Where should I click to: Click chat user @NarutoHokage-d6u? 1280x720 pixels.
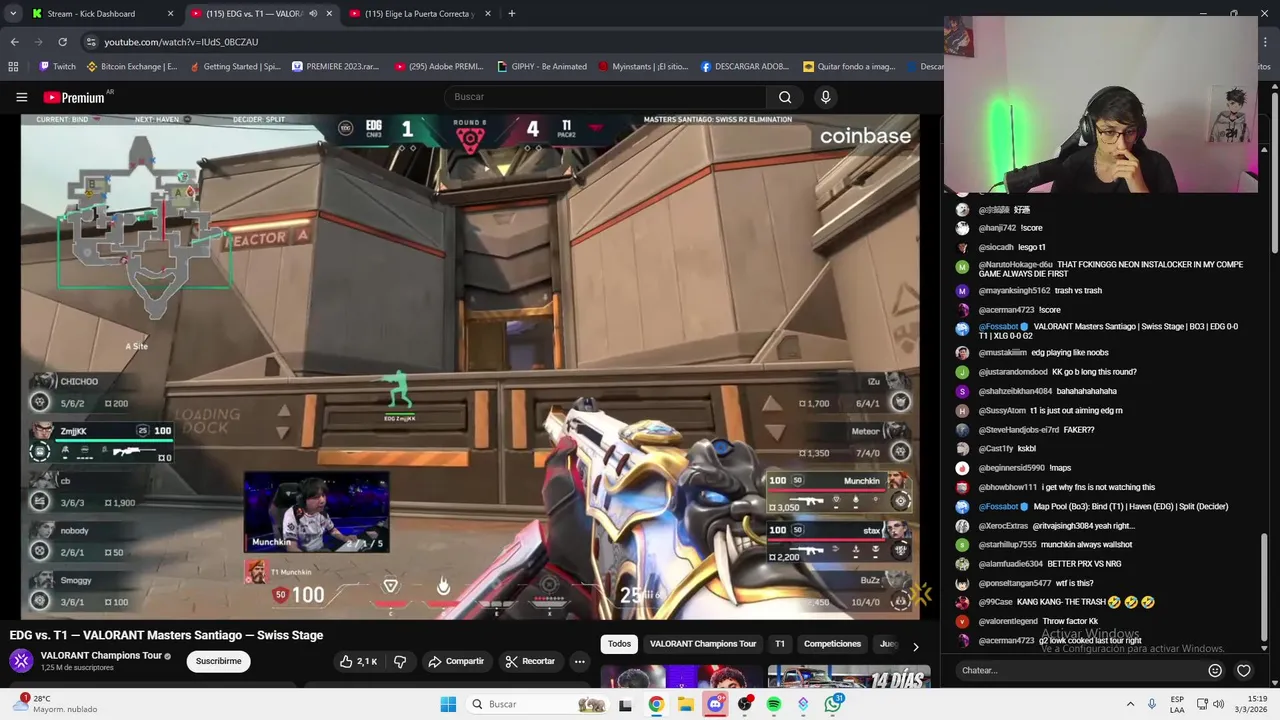click(1015, 265)
